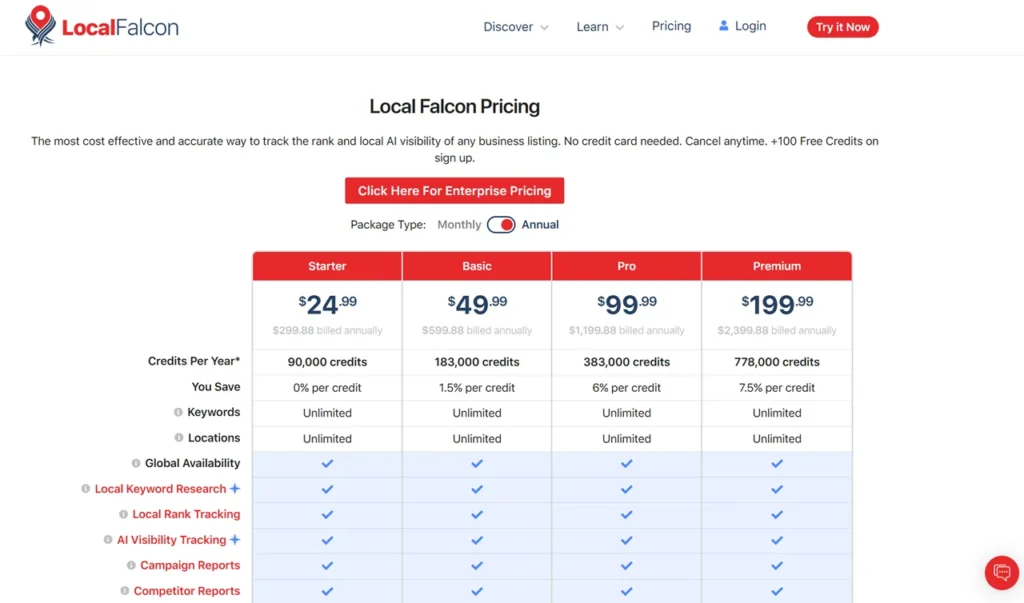Select the Premium plan column header
Image resolution: width=1024 pixels, height=603 pixels.
(776, 266)
